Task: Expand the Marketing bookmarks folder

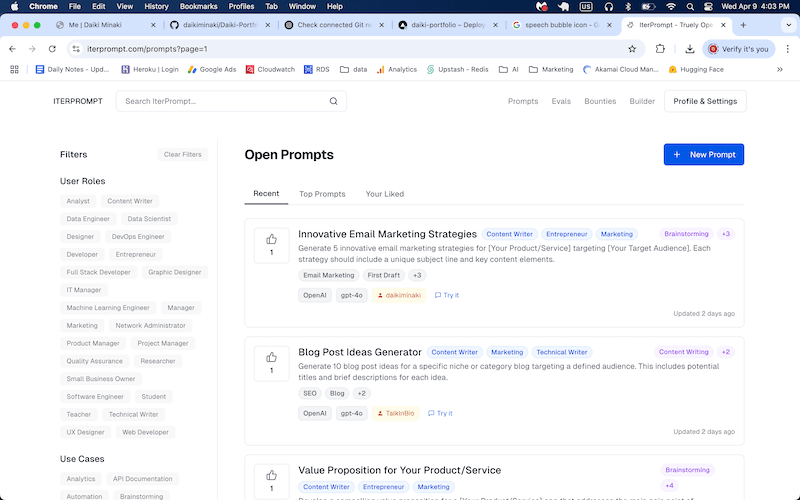Action: (551, 69)
